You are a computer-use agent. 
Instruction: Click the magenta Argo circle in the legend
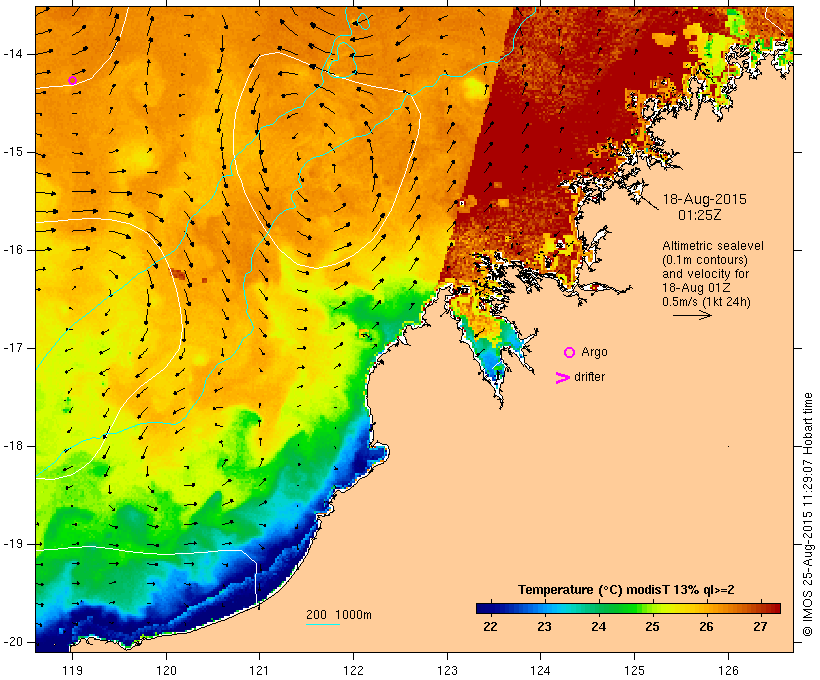570,353
